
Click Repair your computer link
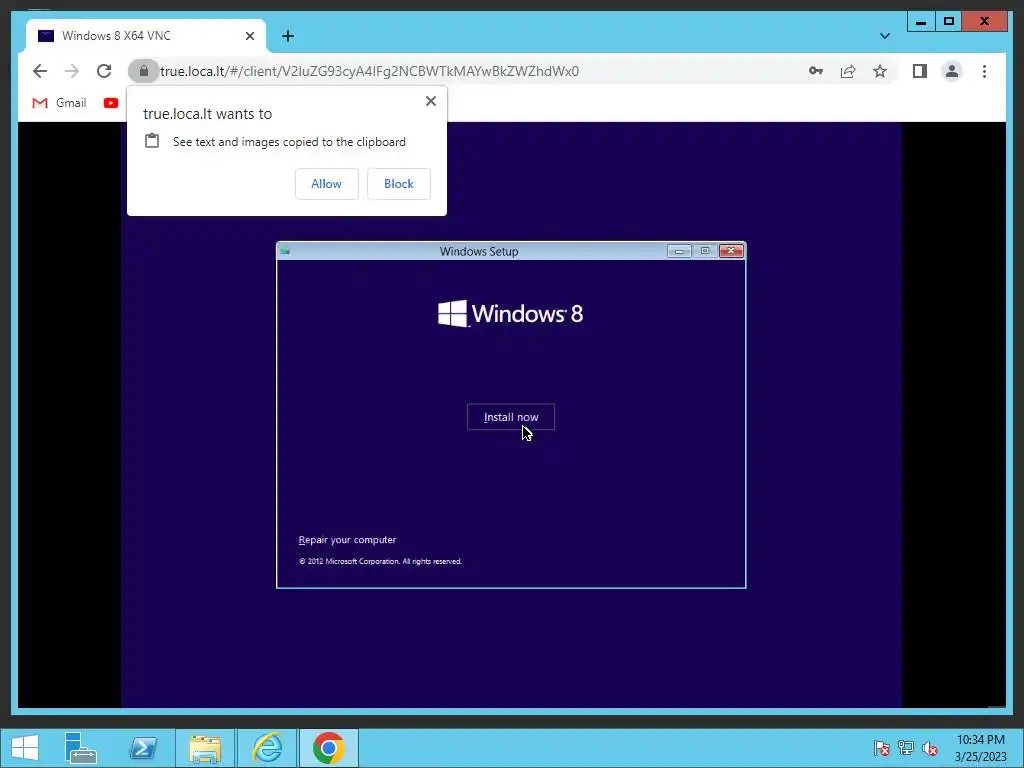tap(347, 539)
